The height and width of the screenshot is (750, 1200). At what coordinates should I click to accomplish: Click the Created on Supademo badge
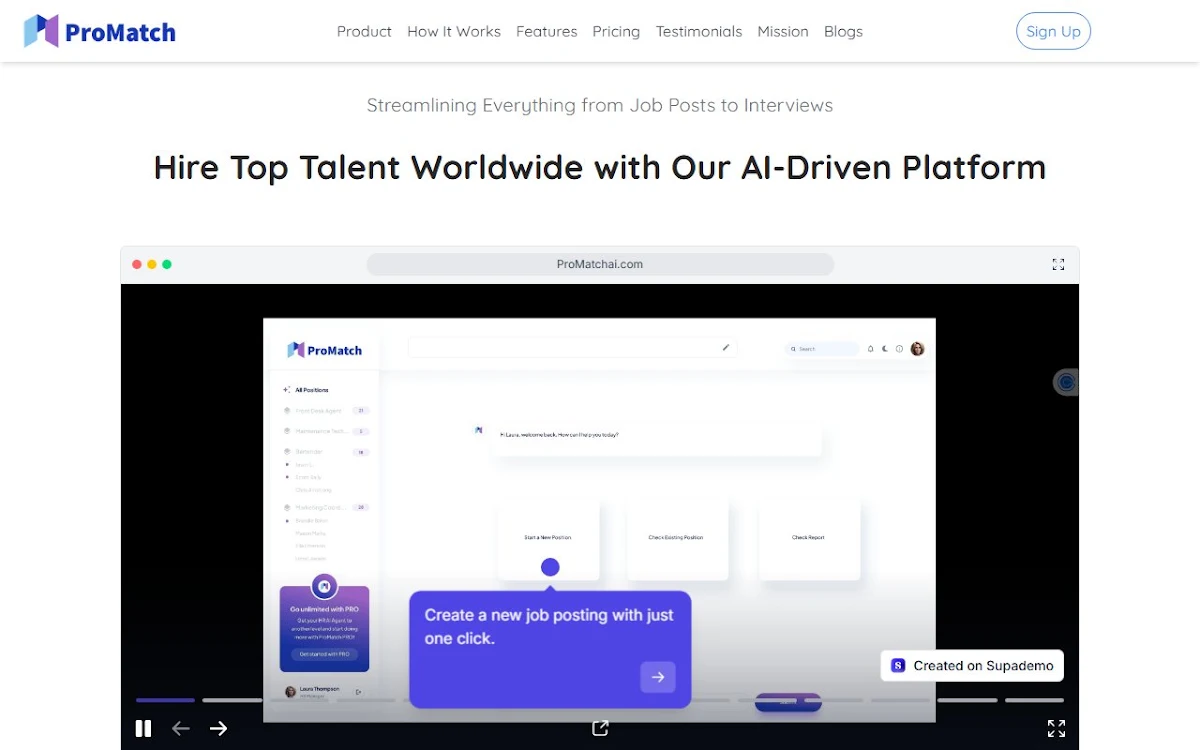pos(973,666)
